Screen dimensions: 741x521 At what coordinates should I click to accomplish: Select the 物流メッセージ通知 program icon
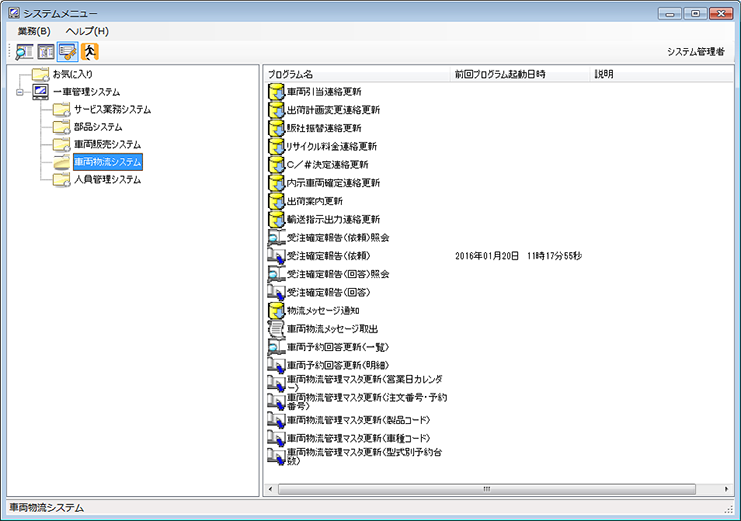pos(277,311)
